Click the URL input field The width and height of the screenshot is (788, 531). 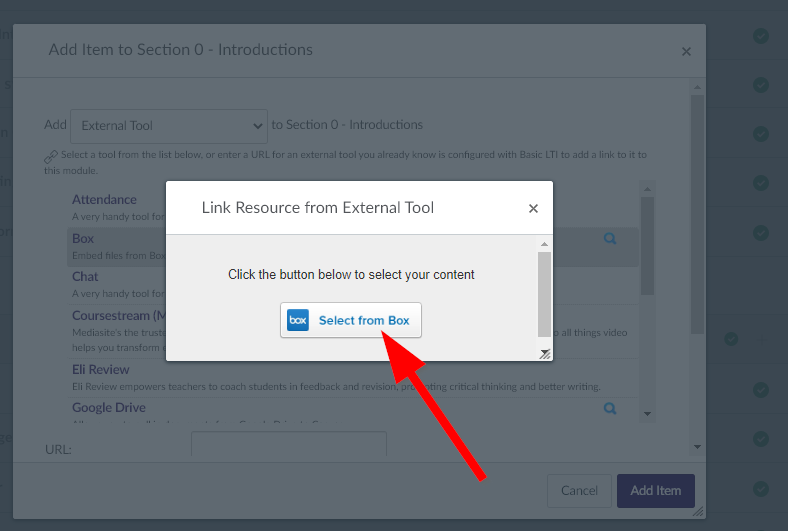coord(289,444)
